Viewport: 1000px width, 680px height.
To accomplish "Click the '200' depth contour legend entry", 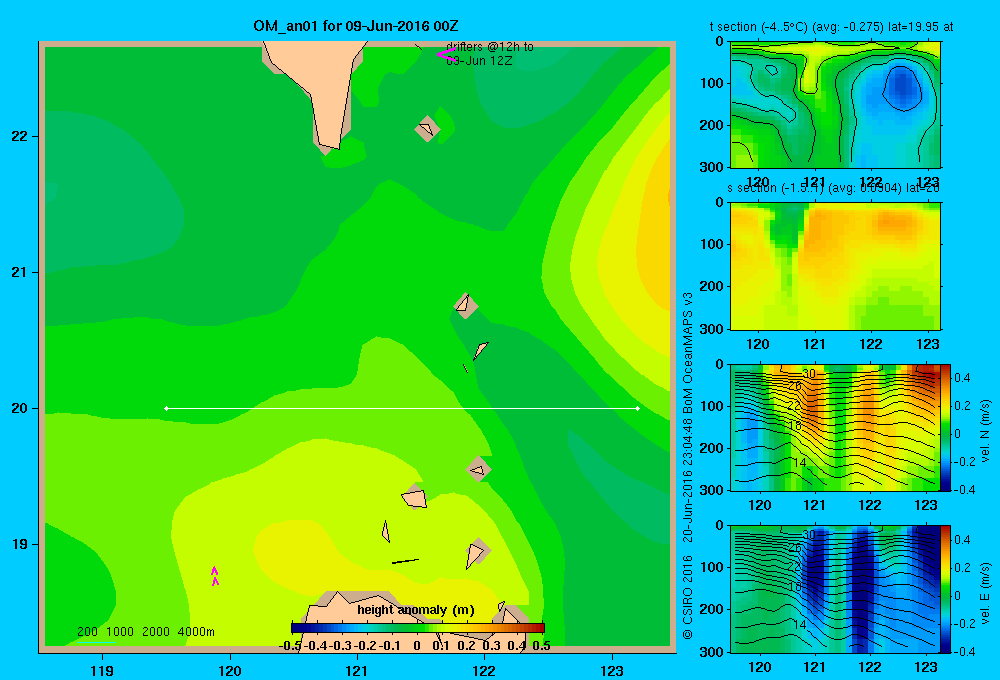I will [87, 632].
